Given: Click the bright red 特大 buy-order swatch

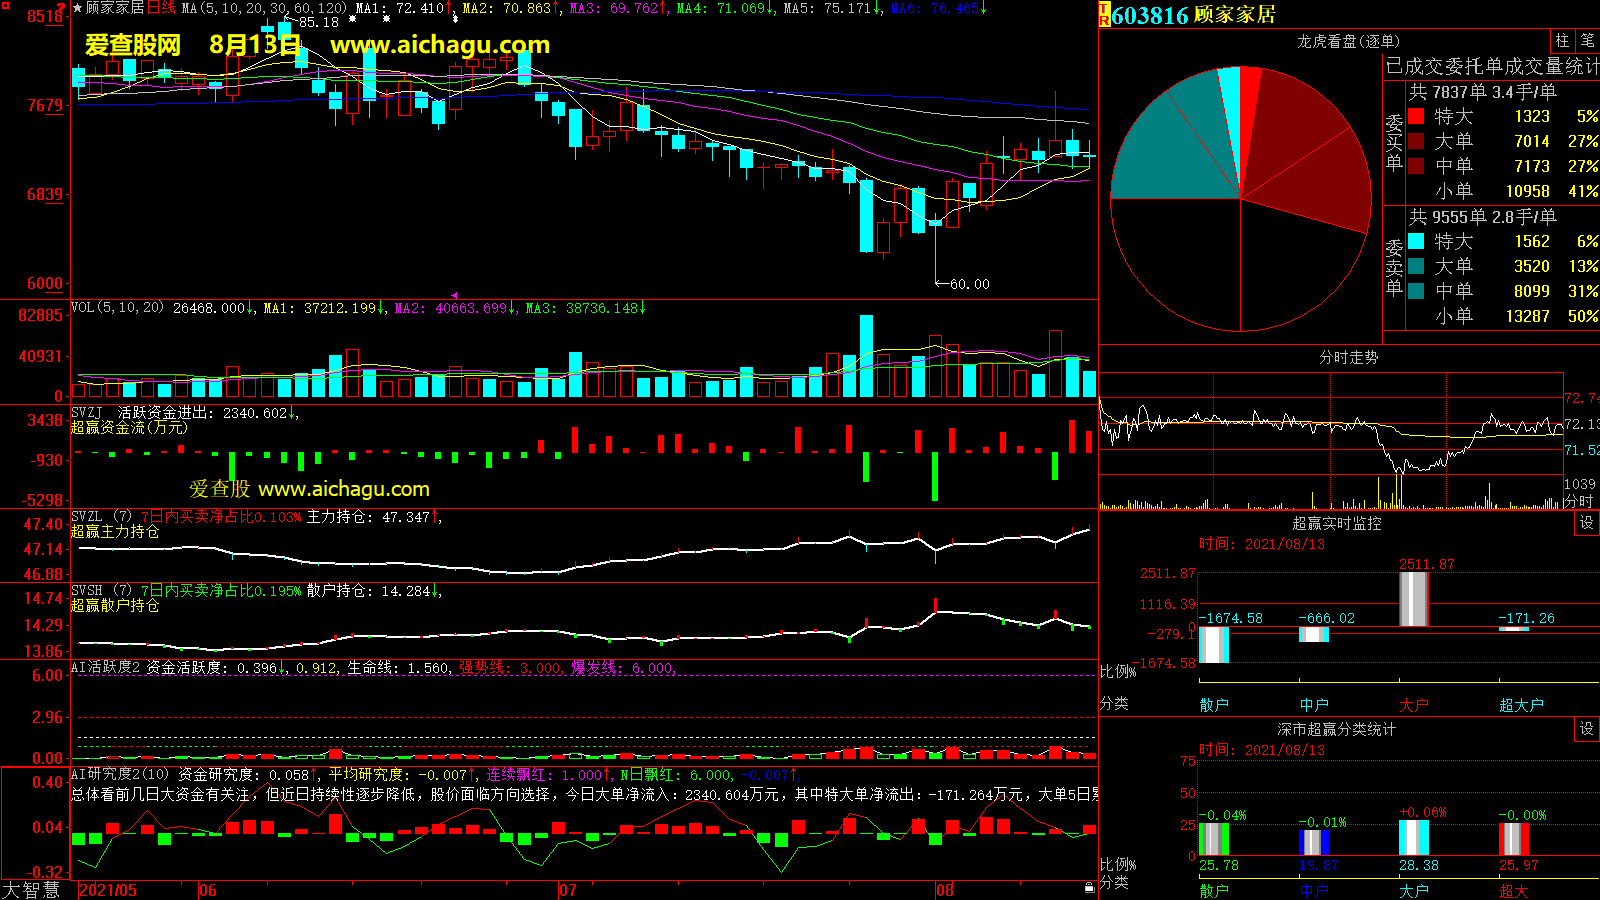Looking at the screenshot, I should tap(1416, 116).
